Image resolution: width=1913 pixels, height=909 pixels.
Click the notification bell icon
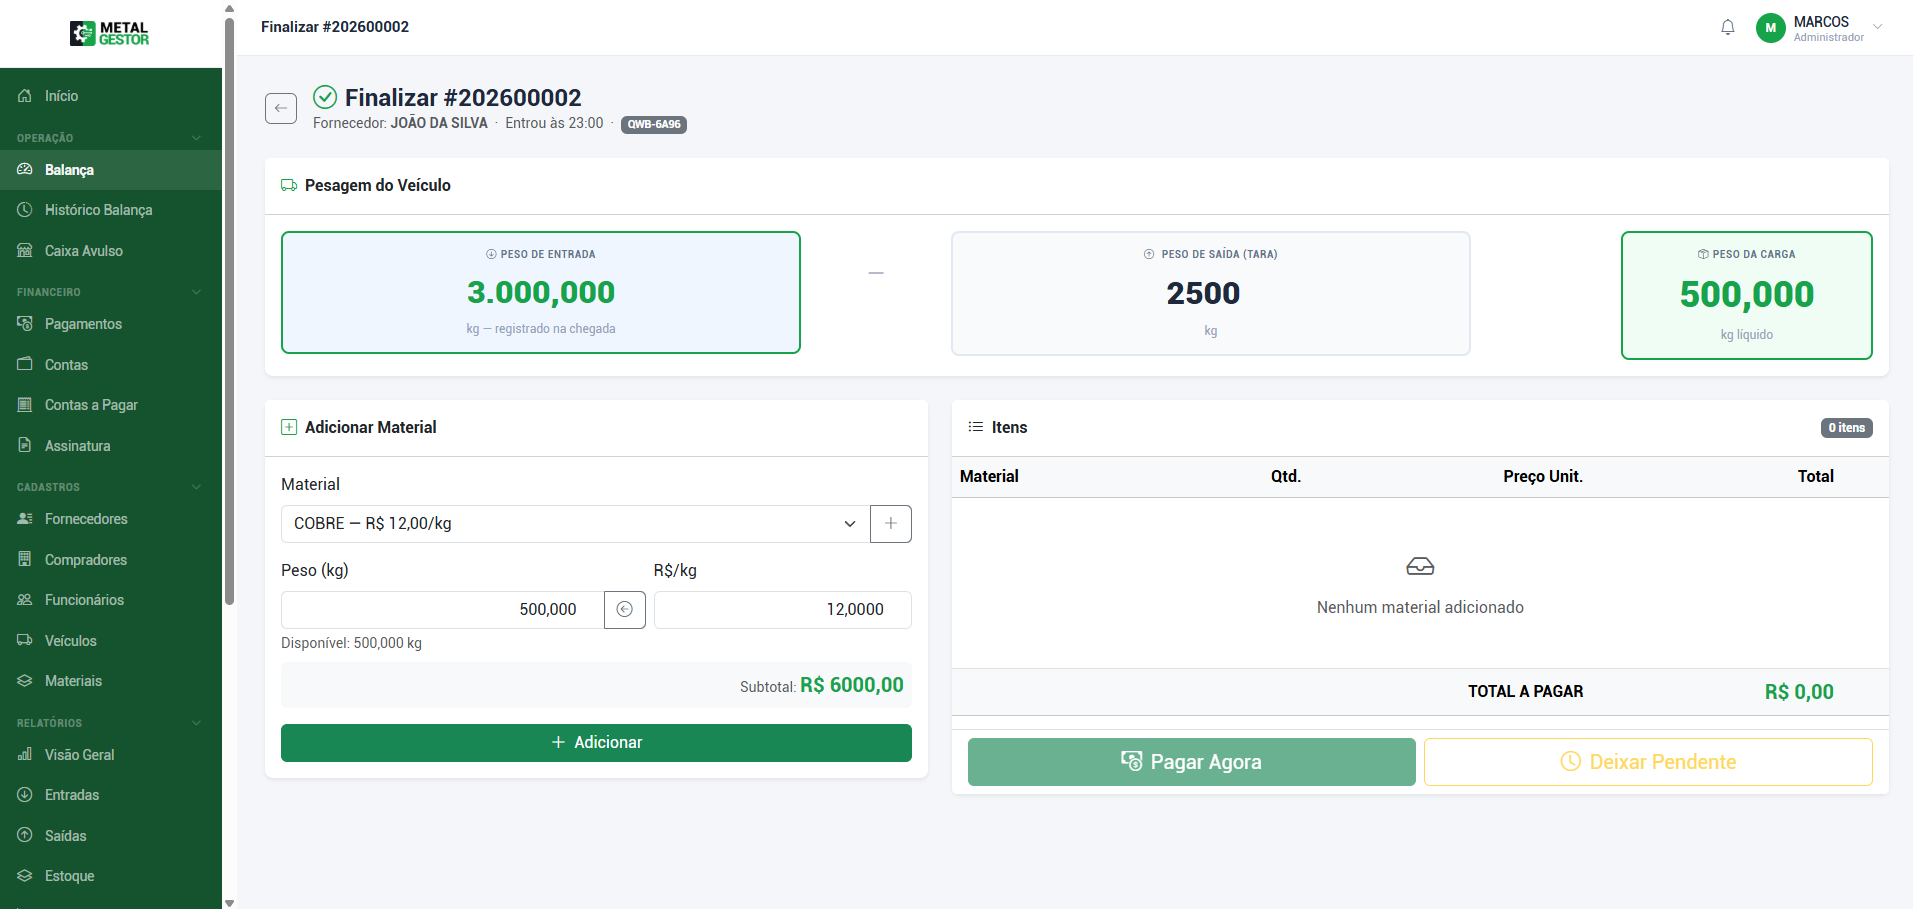(1727, 28)
